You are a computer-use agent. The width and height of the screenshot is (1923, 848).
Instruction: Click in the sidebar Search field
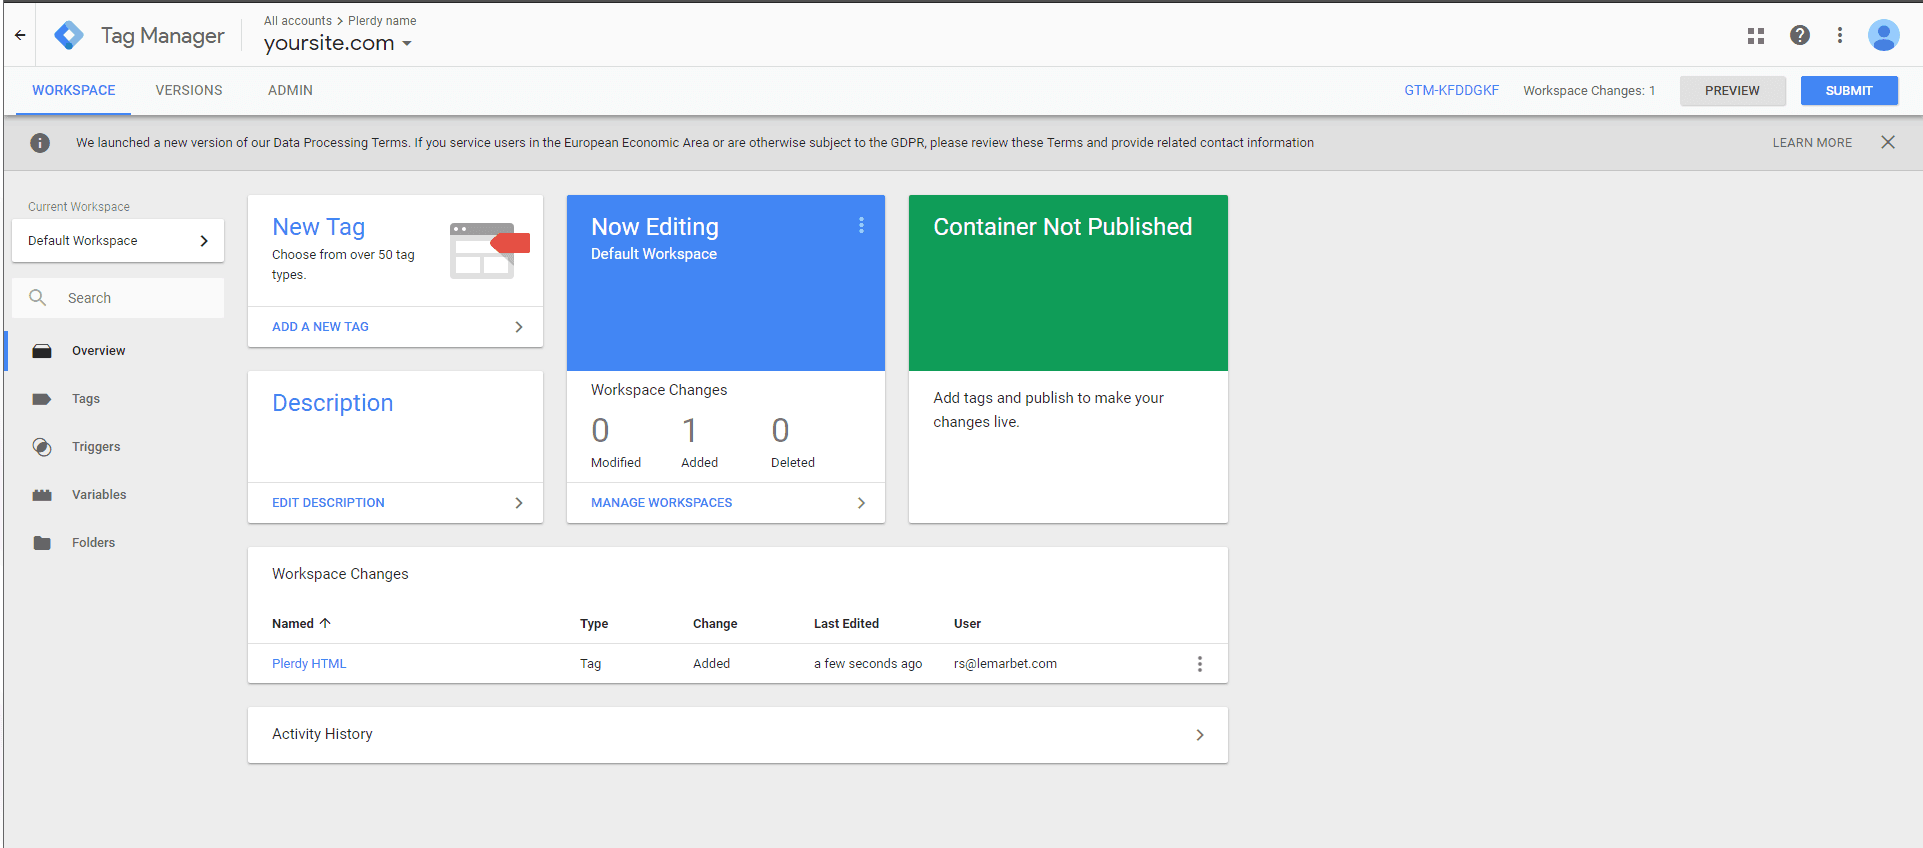(118, 298)
